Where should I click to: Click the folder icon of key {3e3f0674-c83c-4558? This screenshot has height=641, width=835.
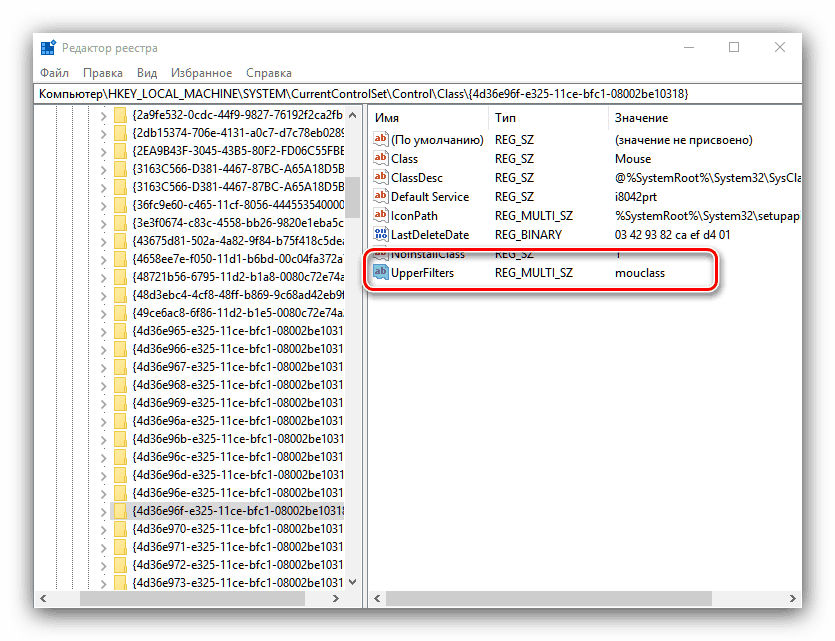click(x=121, y=223)
